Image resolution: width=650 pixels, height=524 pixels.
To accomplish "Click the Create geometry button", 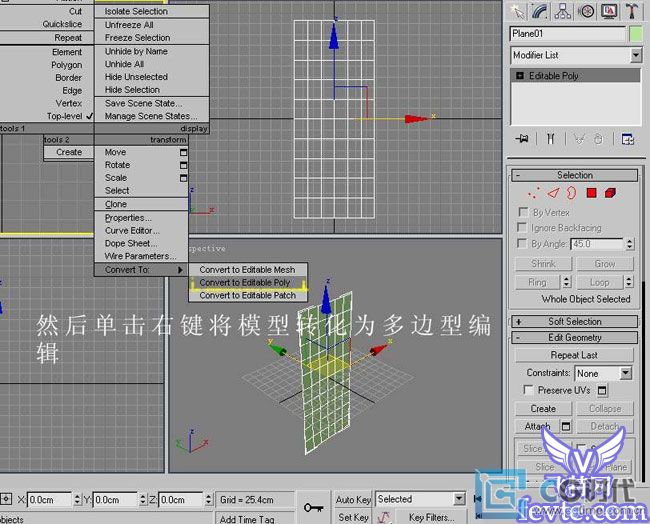I will pyautogui.click(x=543, y=408).
